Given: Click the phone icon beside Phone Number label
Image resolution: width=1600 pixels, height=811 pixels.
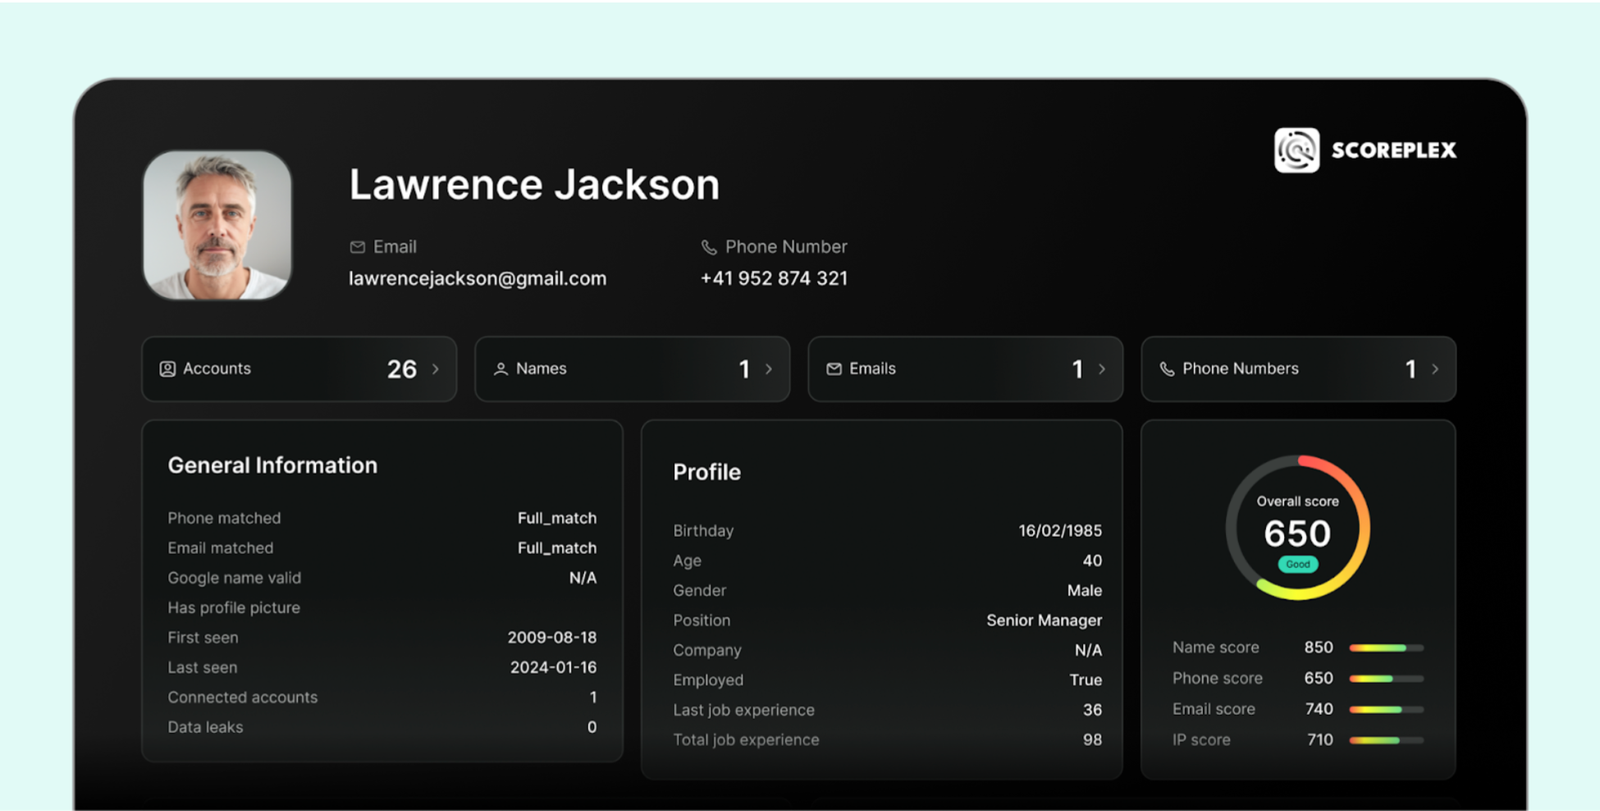Looking at the screenshot, I should (x=709, y=247).
